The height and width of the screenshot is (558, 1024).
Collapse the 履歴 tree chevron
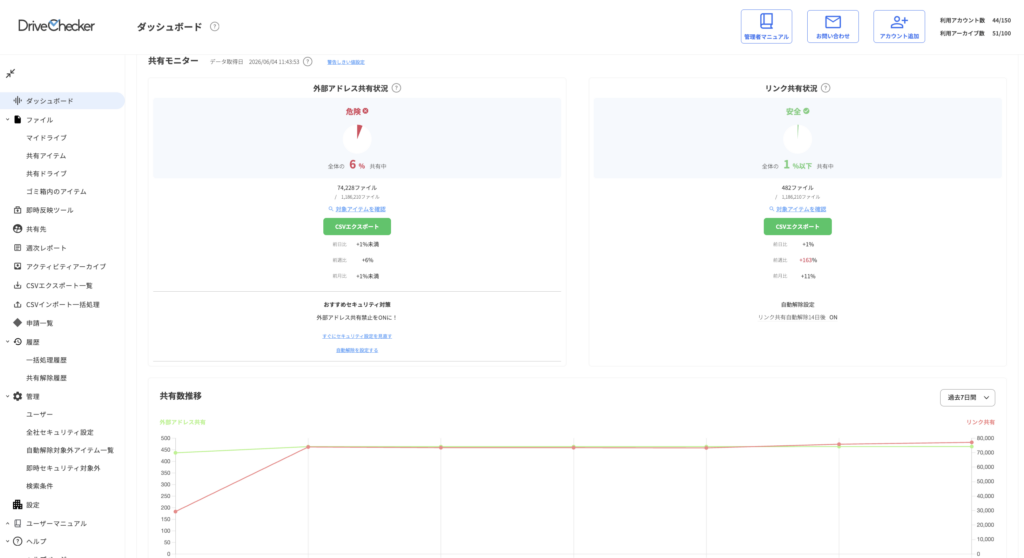click(7, 342)
